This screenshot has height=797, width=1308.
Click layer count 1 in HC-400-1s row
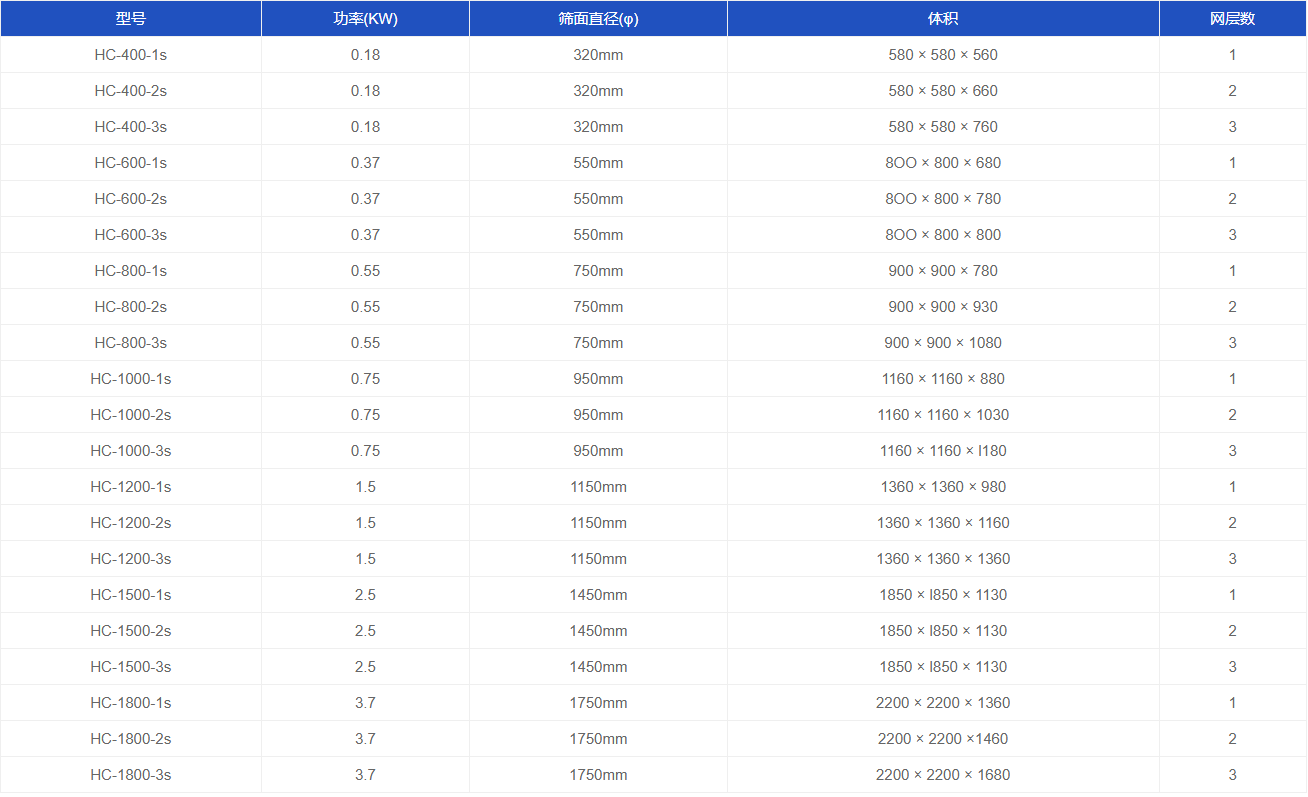tap(1233, 55)
